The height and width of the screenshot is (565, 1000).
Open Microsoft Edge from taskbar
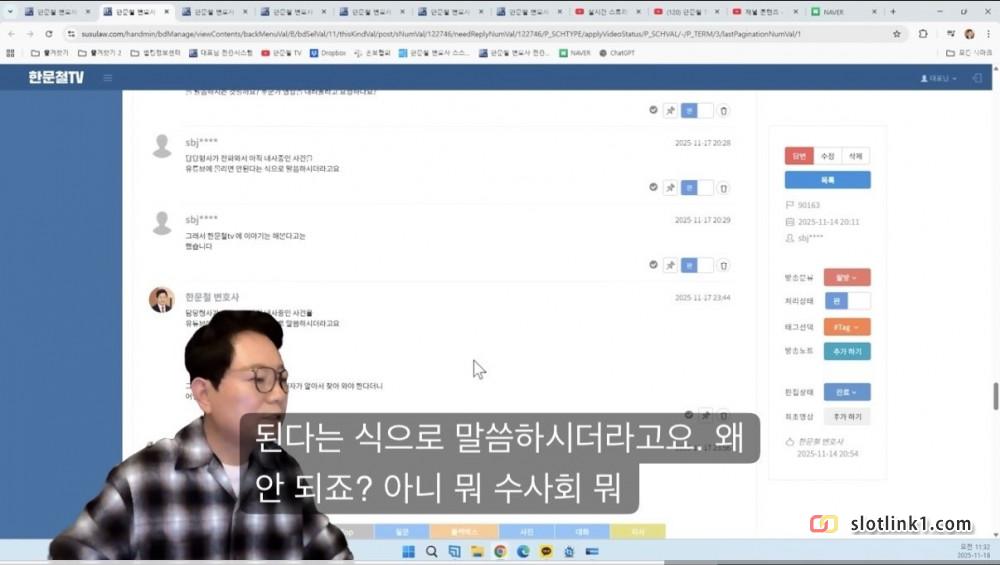523,551
